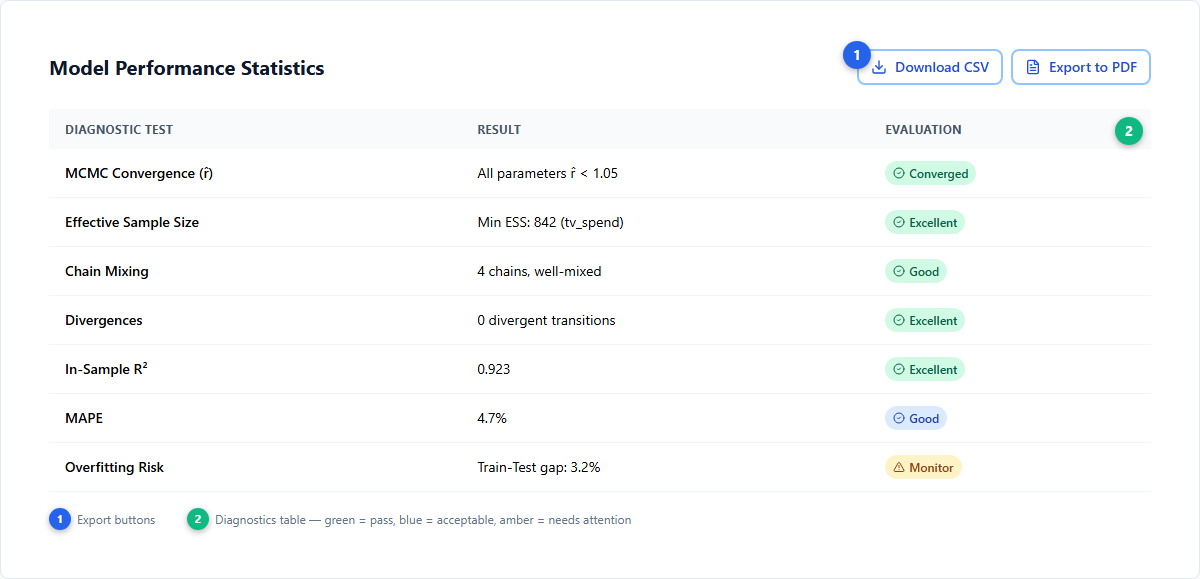Click the check icon in the MAPE Good badge
Screen dimensions: 1200x579
[899, 418]
